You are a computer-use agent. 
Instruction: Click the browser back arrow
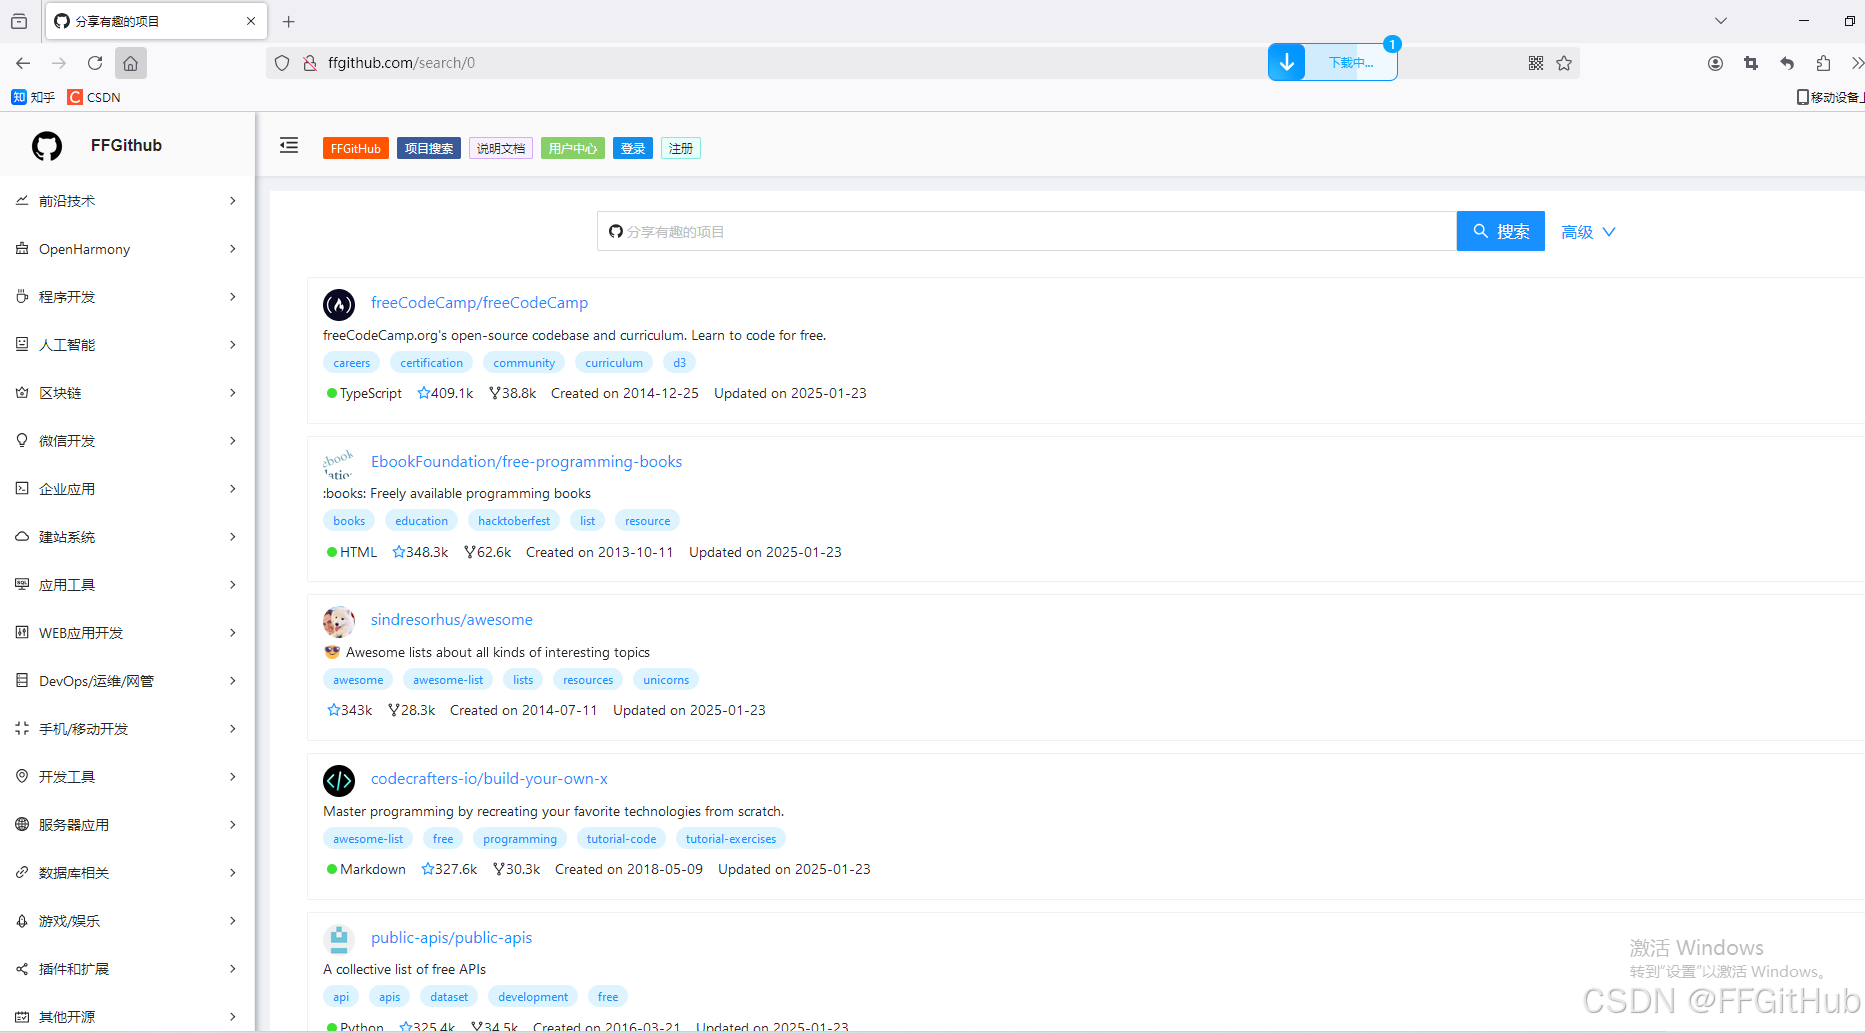coord(23,63)
